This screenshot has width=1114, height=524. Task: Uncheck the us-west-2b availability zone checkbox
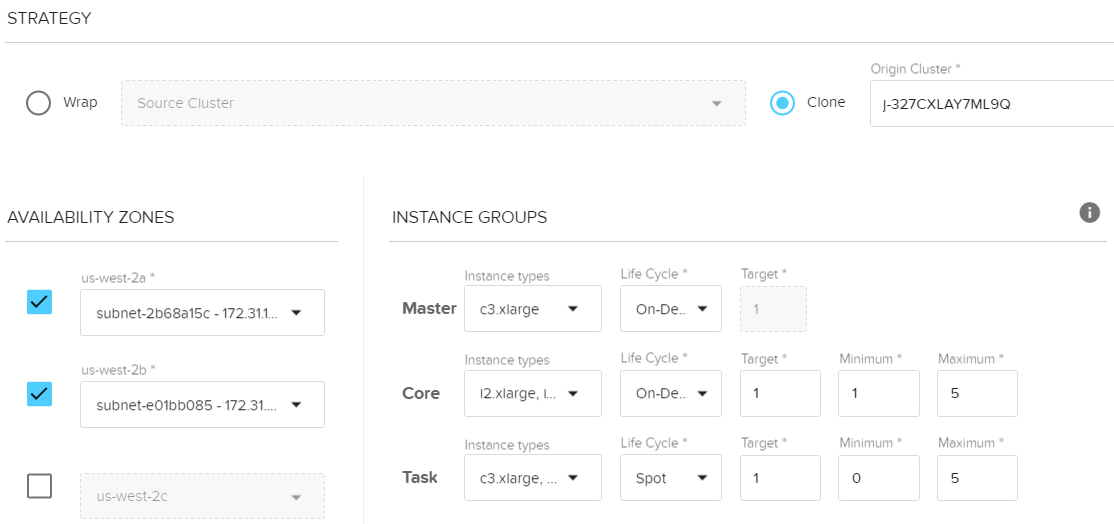39,394
